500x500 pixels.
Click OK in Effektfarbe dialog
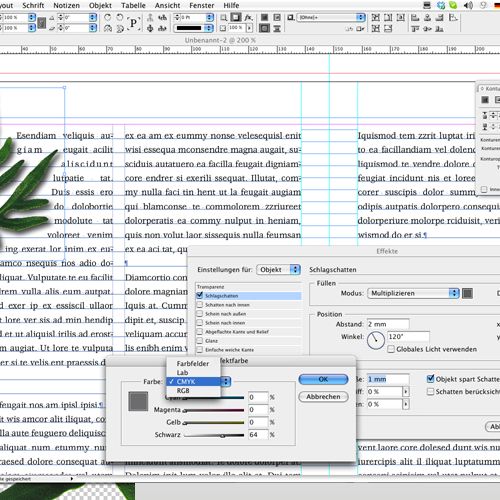click(323, 379)
